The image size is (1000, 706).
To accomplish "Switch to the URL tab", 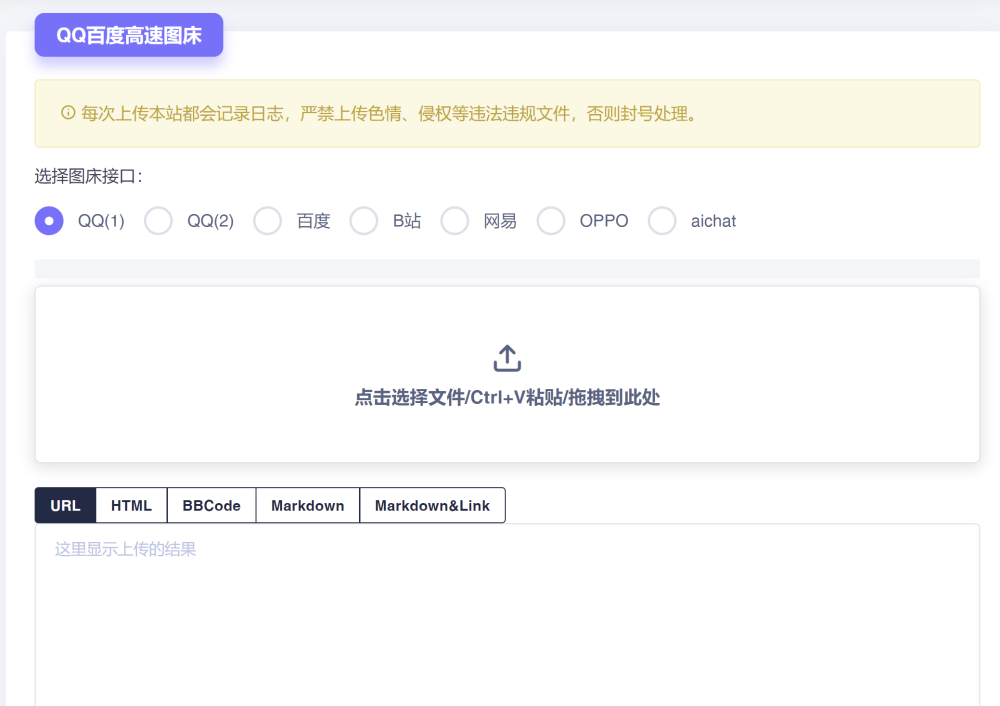I will click(x=65, y=505).
